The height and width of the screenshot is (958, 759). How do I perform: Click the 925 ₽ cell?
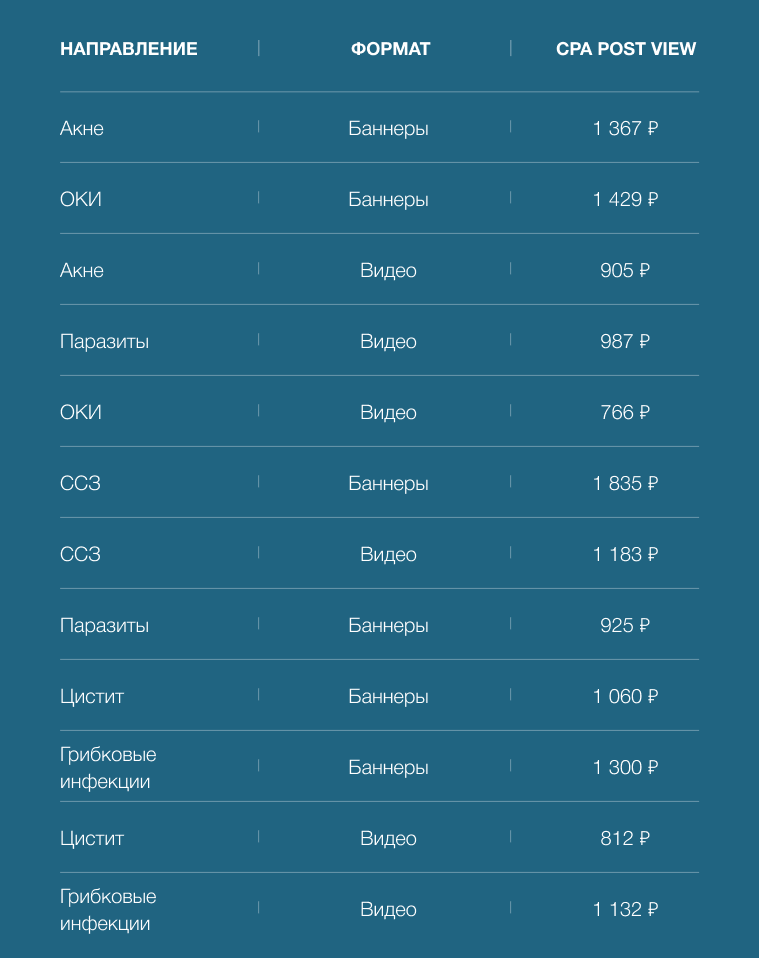pos(625,625)
